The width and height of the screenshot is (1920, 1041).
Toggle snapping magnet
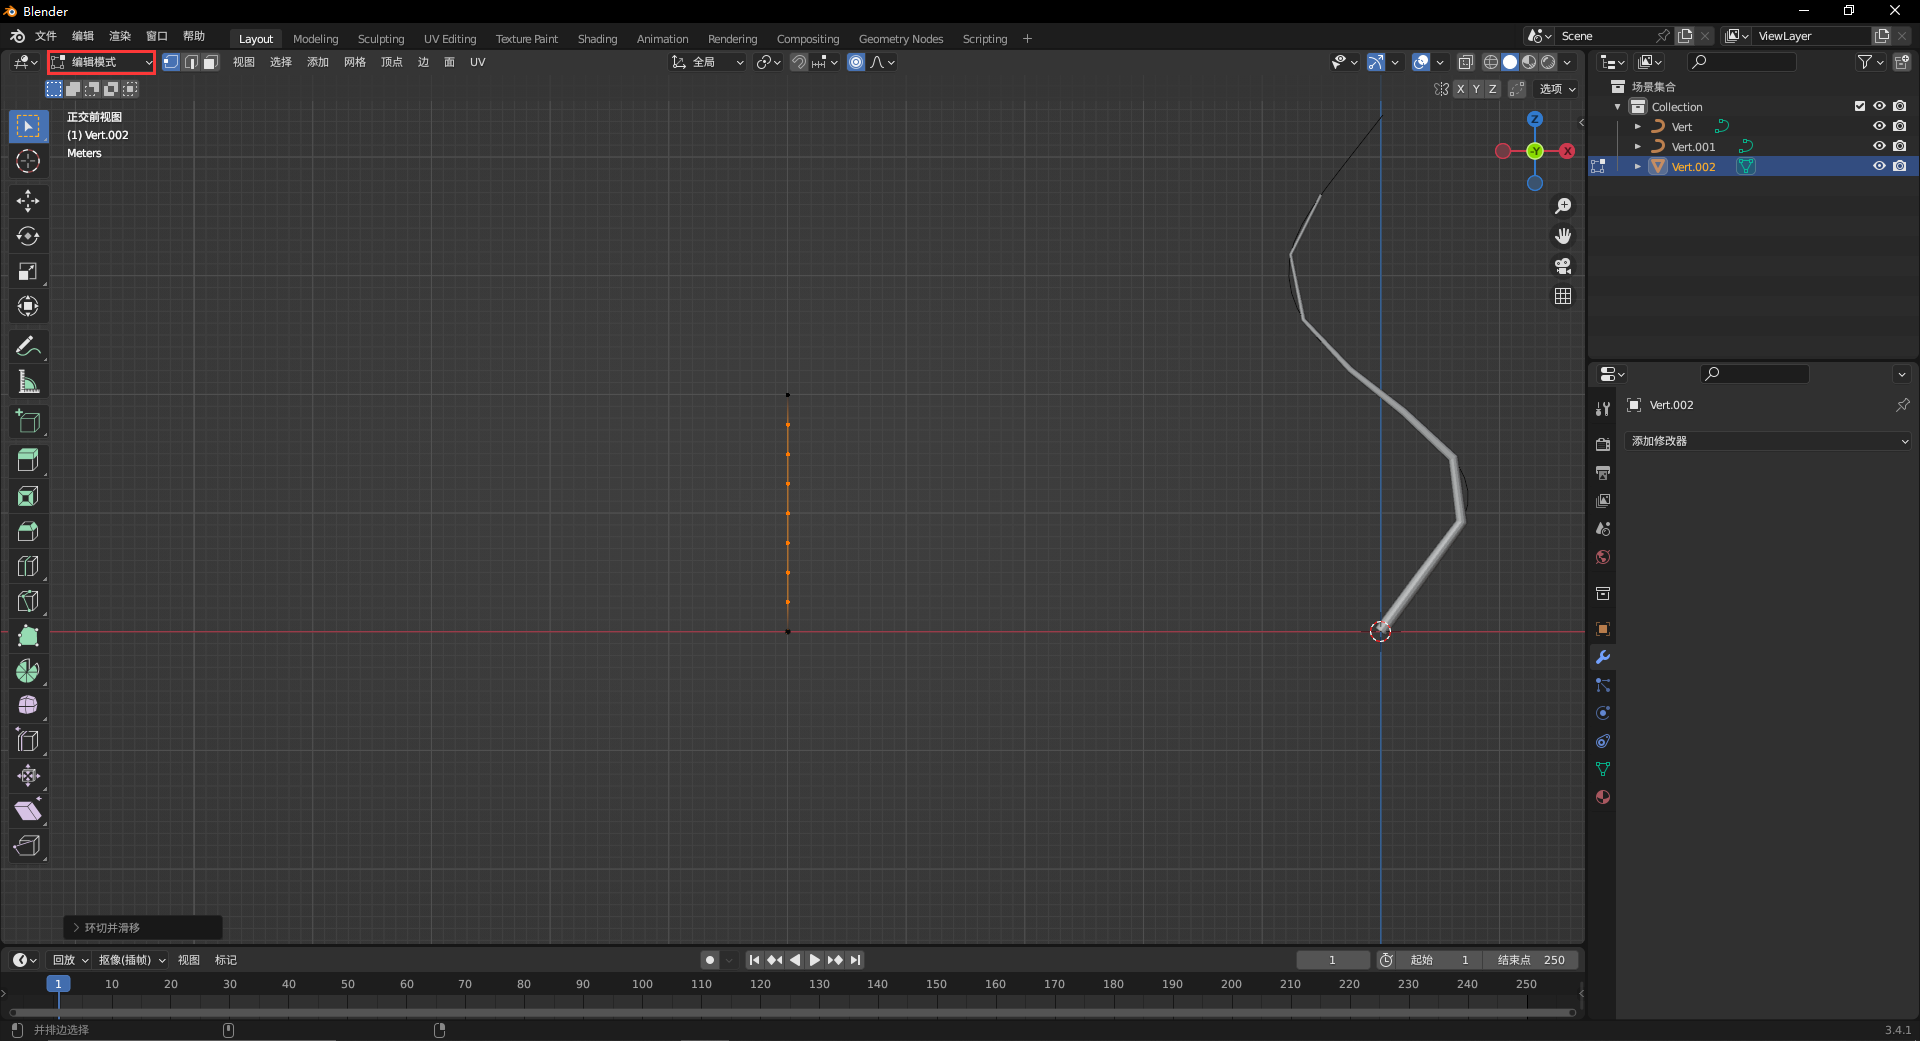tap(799, 62)
